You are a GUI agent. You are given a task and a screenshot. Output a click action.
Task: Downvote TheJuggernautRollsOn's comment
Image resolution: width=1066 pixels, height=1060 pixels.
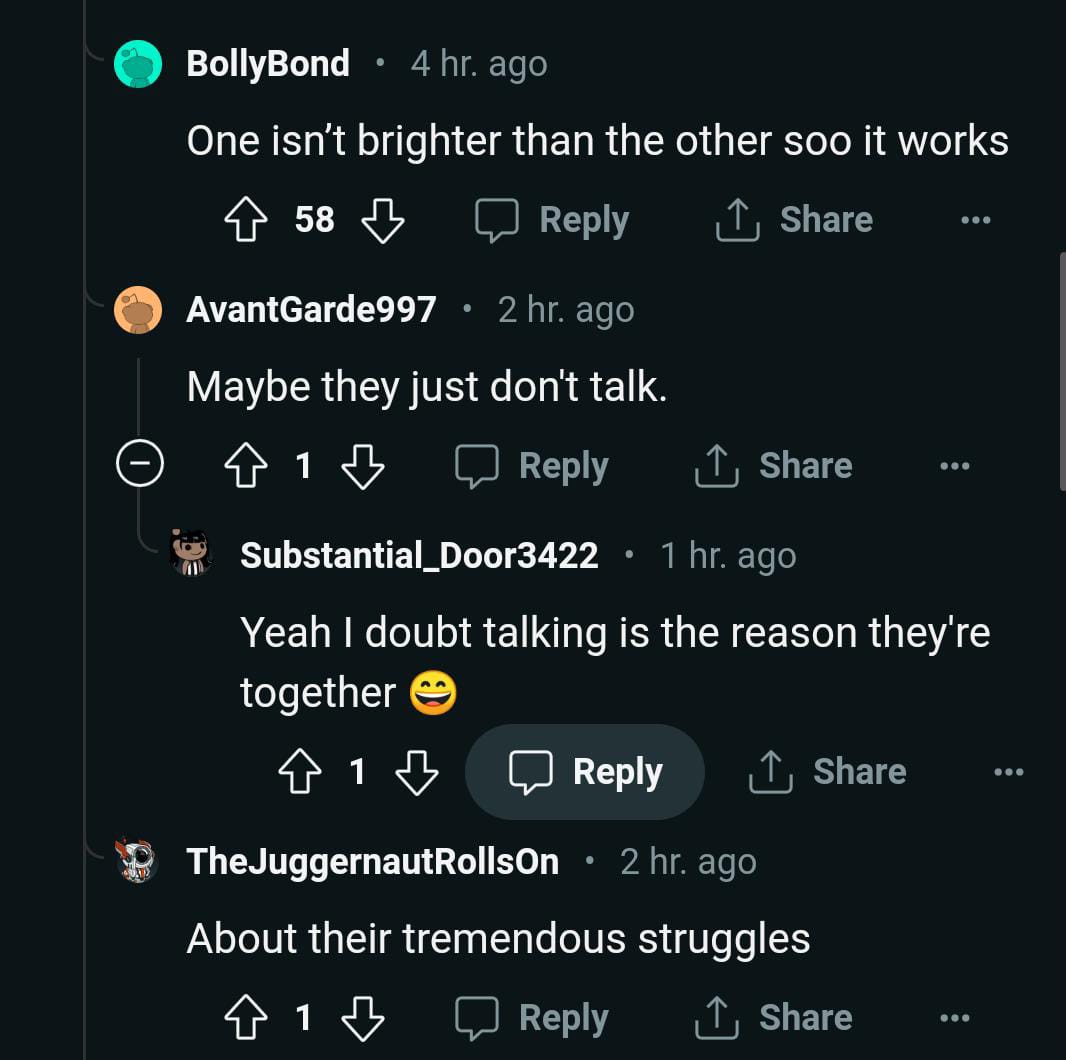point(363,1018)
